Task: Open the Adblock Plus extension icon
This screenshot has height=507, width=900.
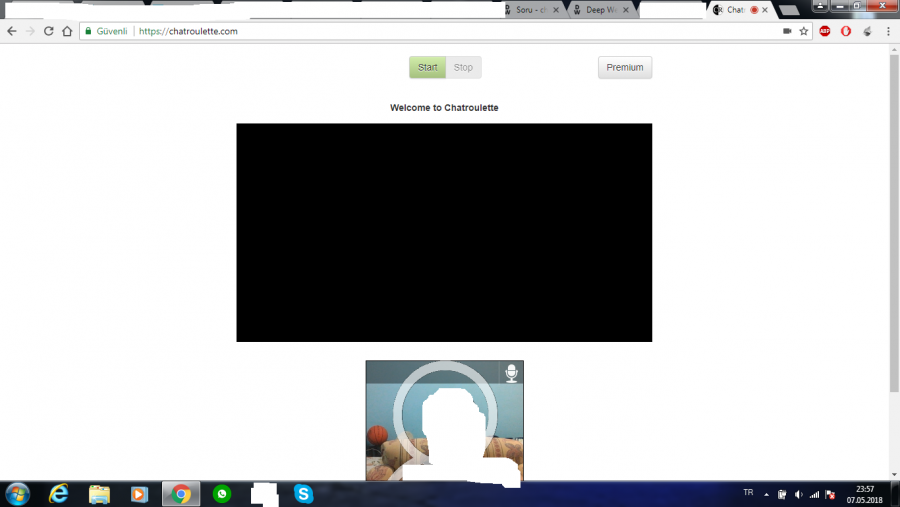Action: click(x=825, y=31)
